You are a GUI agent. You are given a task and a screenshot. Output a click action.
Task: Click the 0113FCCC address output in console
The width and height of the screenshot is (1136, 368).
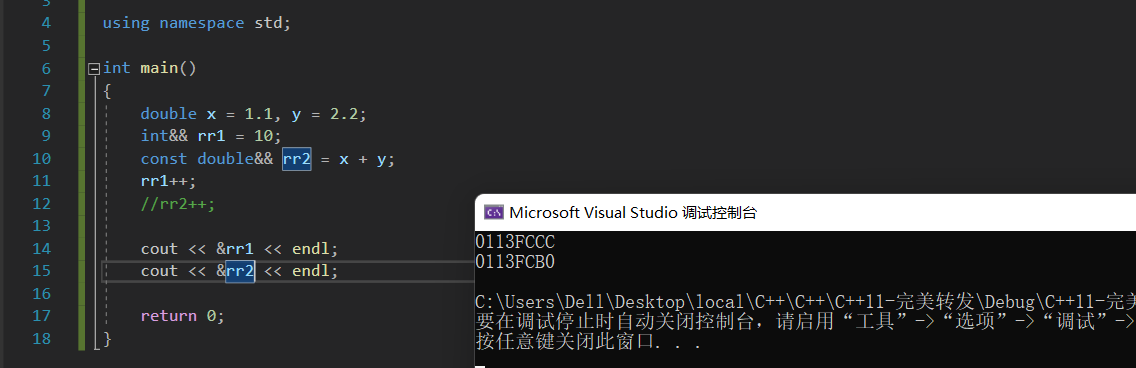pos(515,242)
